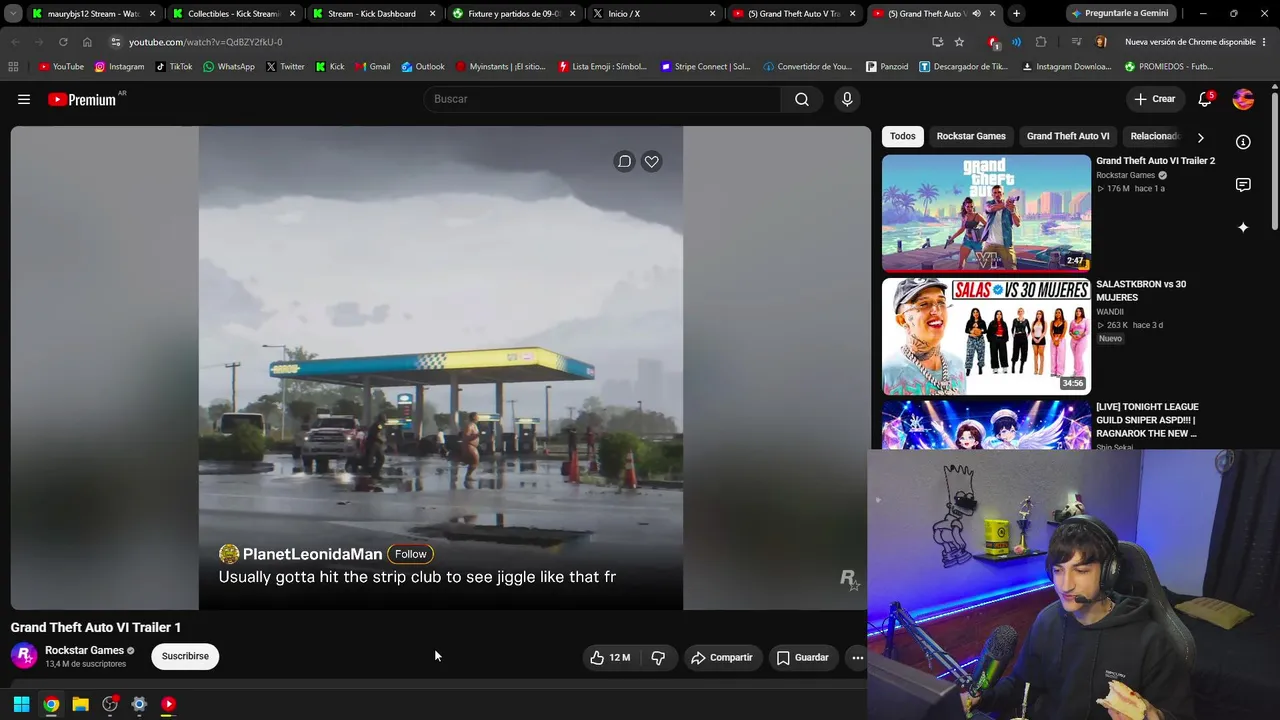The width and height of the screenshot is (1280, 720).
Task: Open the Rockstar Games channel avatar
Action: click(x=24, y=656)
